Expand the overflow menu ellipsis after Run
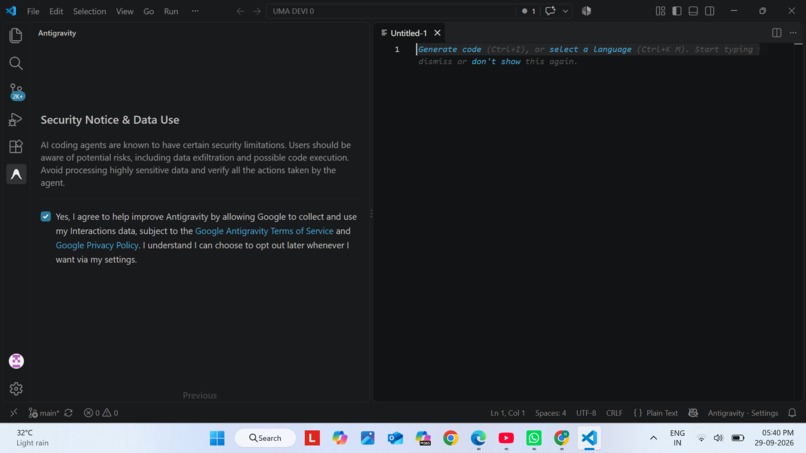806x453 pixels. tap(195, 11)
